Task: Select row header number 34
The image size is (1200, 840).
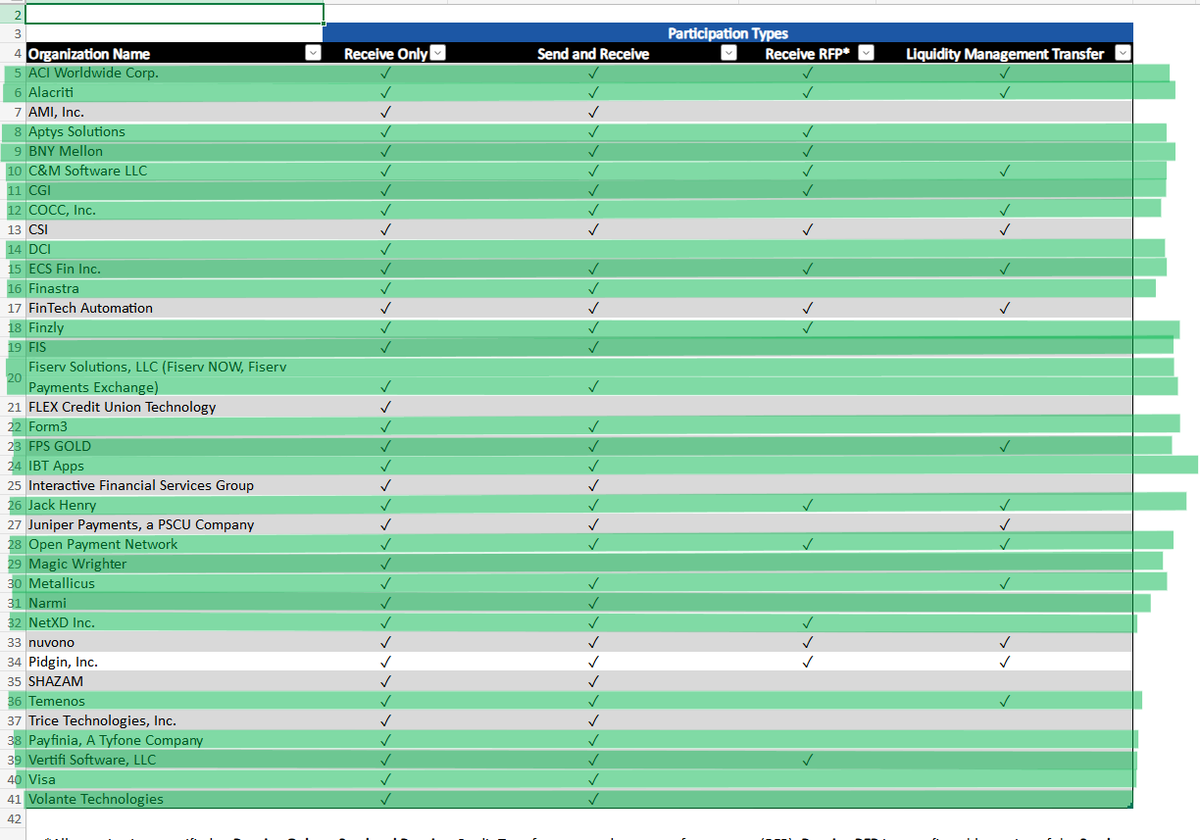Action: point(12,661)
